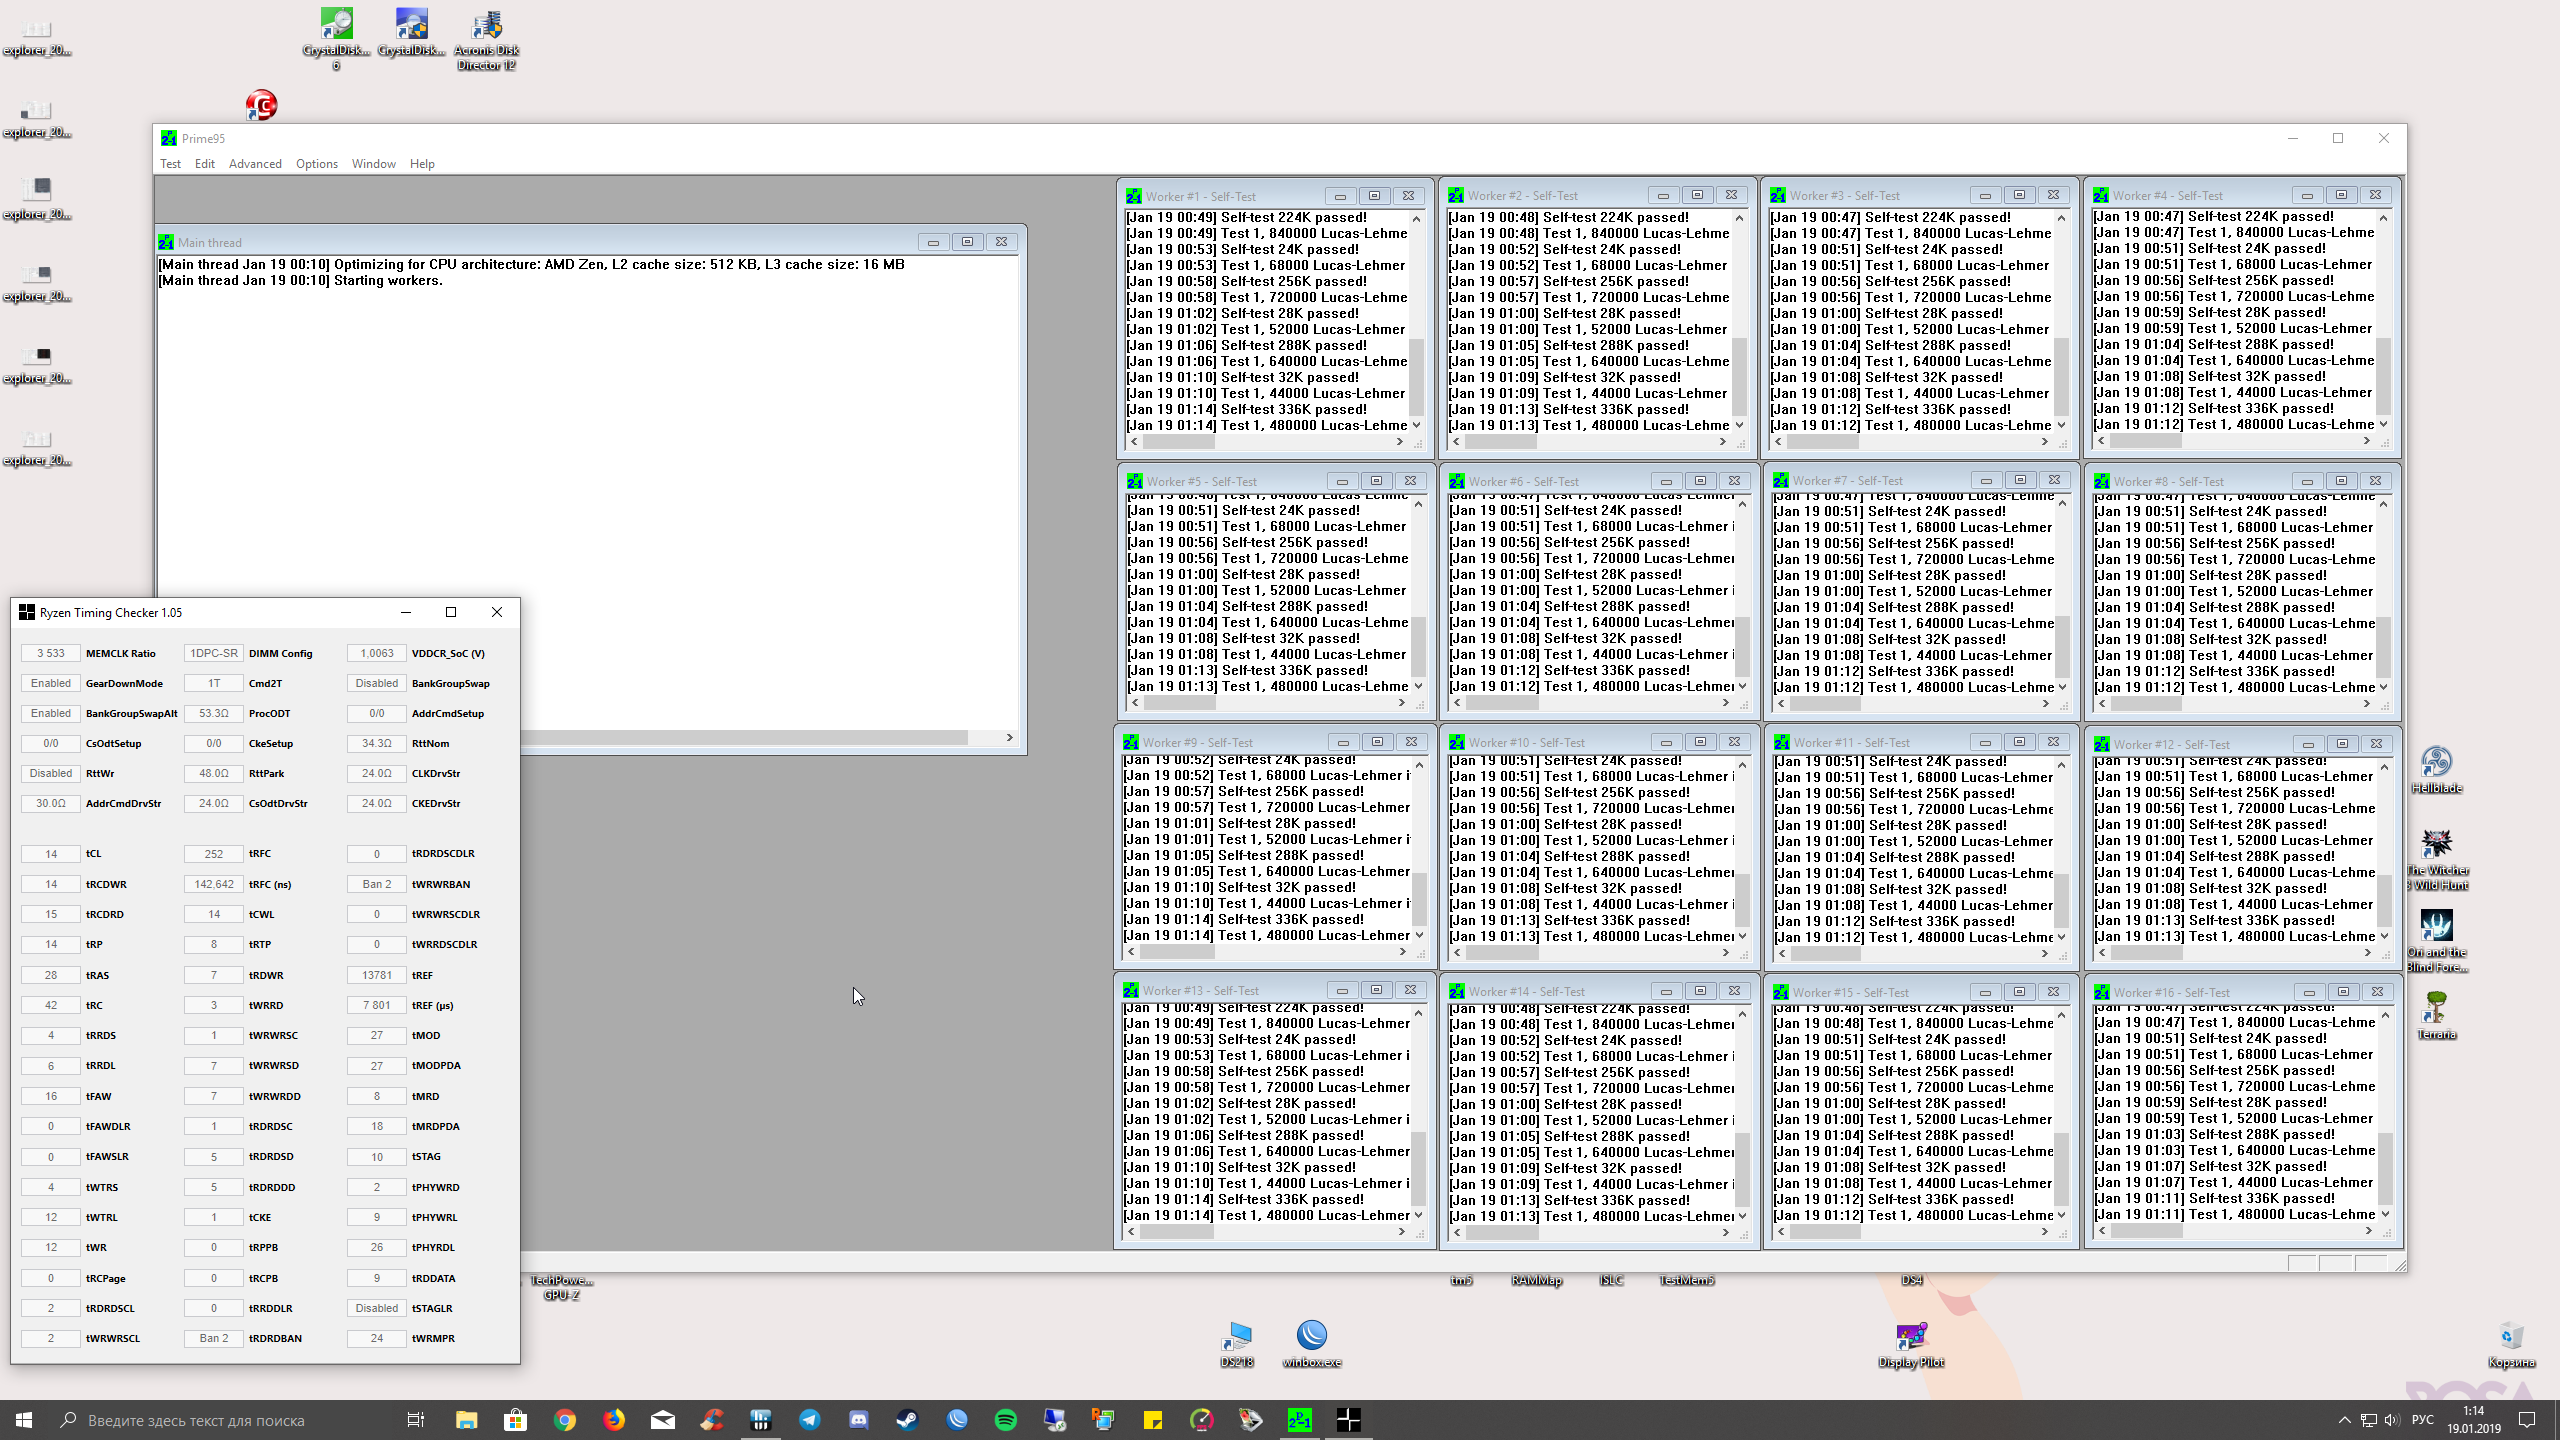
Task: Maximize Ryzen Timing Checker window
Action: click(x=450, y=612)
